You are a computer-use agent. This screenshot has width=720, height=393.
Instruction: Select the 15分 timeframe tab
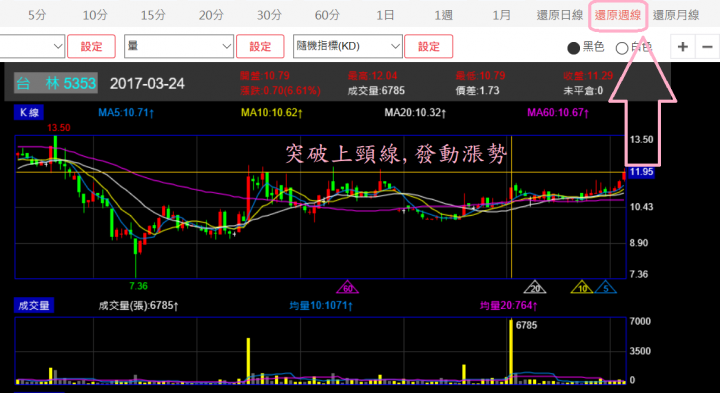(x=153, y=15)
